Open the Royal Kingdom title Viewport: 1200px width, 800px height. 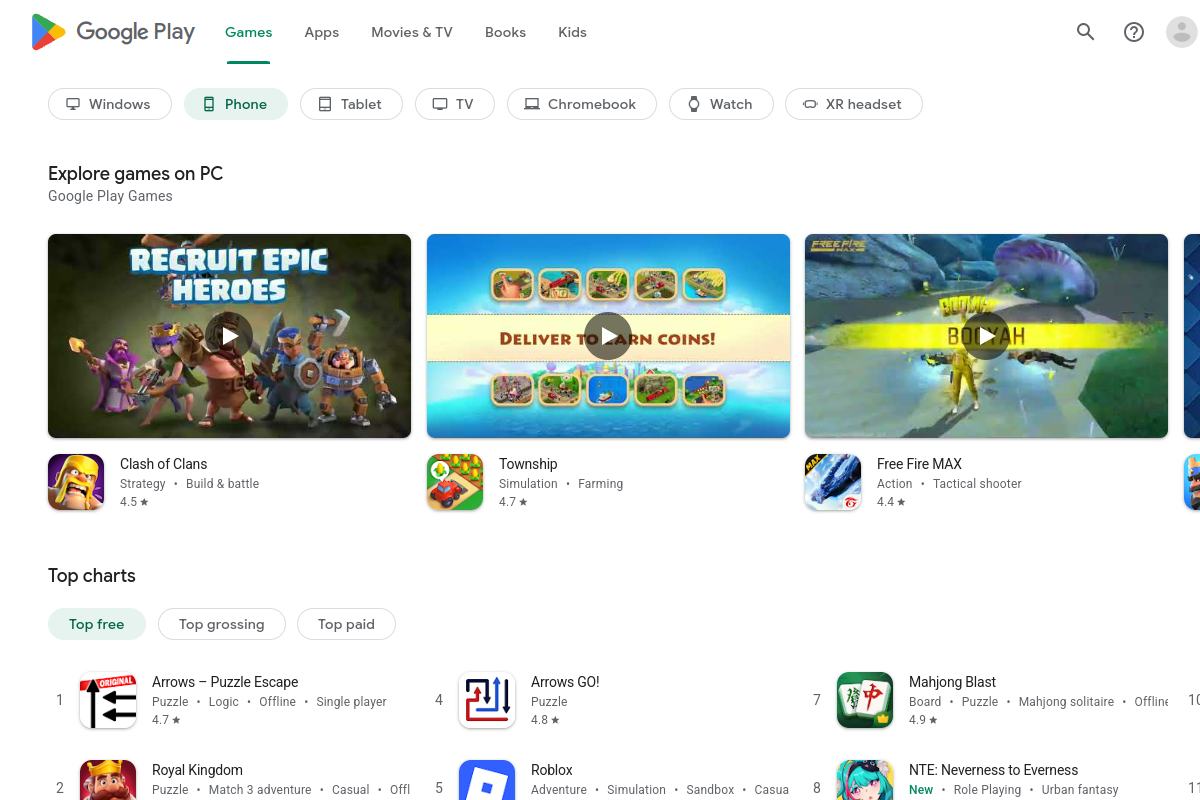[197, 770]
